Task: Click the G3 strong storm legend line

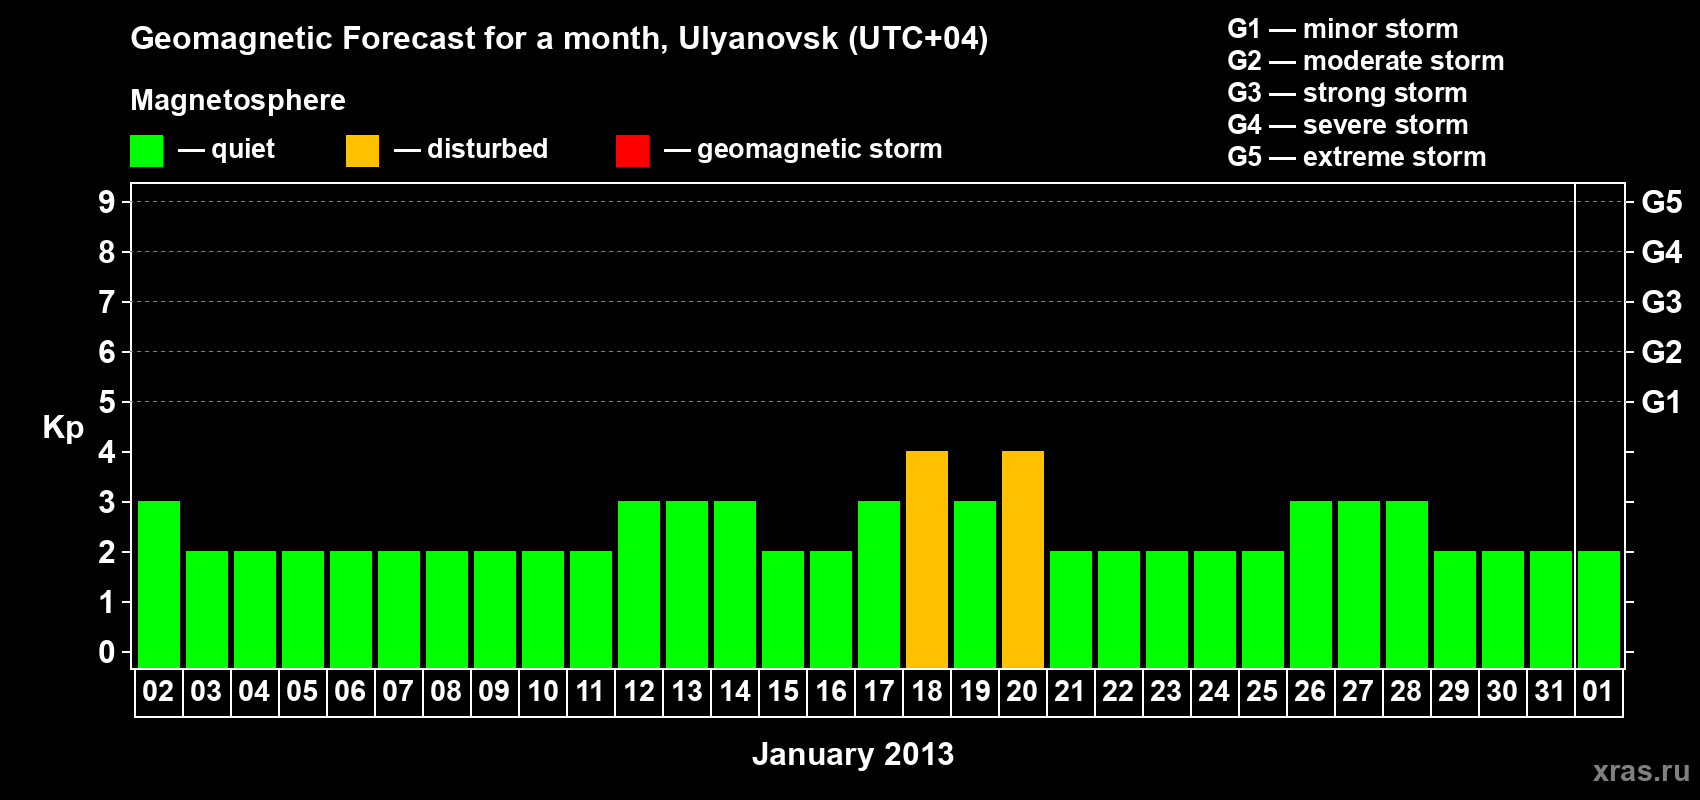Action: click(1347, 93)
